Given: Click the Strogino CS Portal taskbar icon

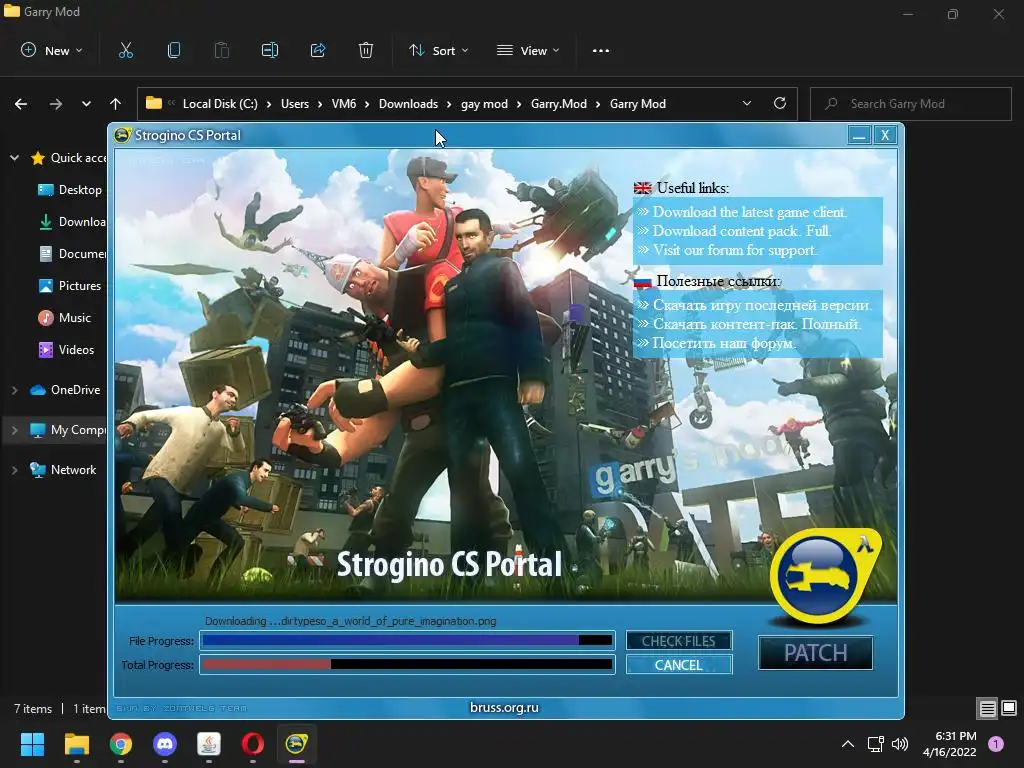Looking at the screenshot, I should [x=296, y=744].
